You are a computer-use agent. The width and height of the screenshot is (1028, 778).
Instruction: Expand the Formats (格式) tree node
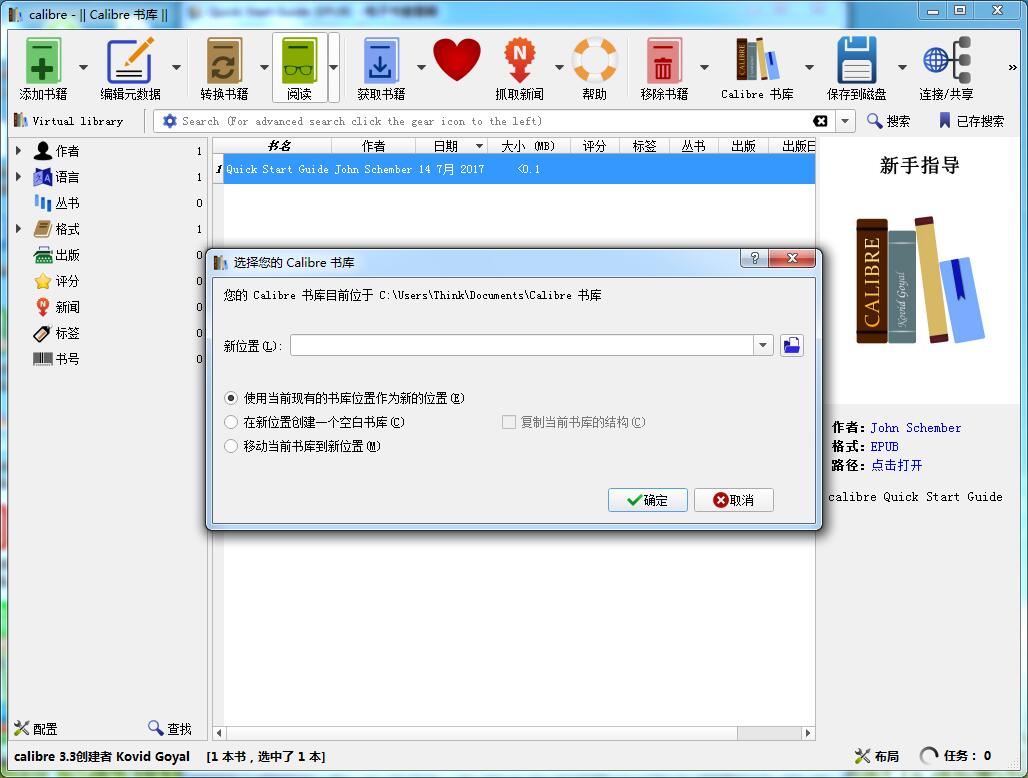click(x=18, y=229)
